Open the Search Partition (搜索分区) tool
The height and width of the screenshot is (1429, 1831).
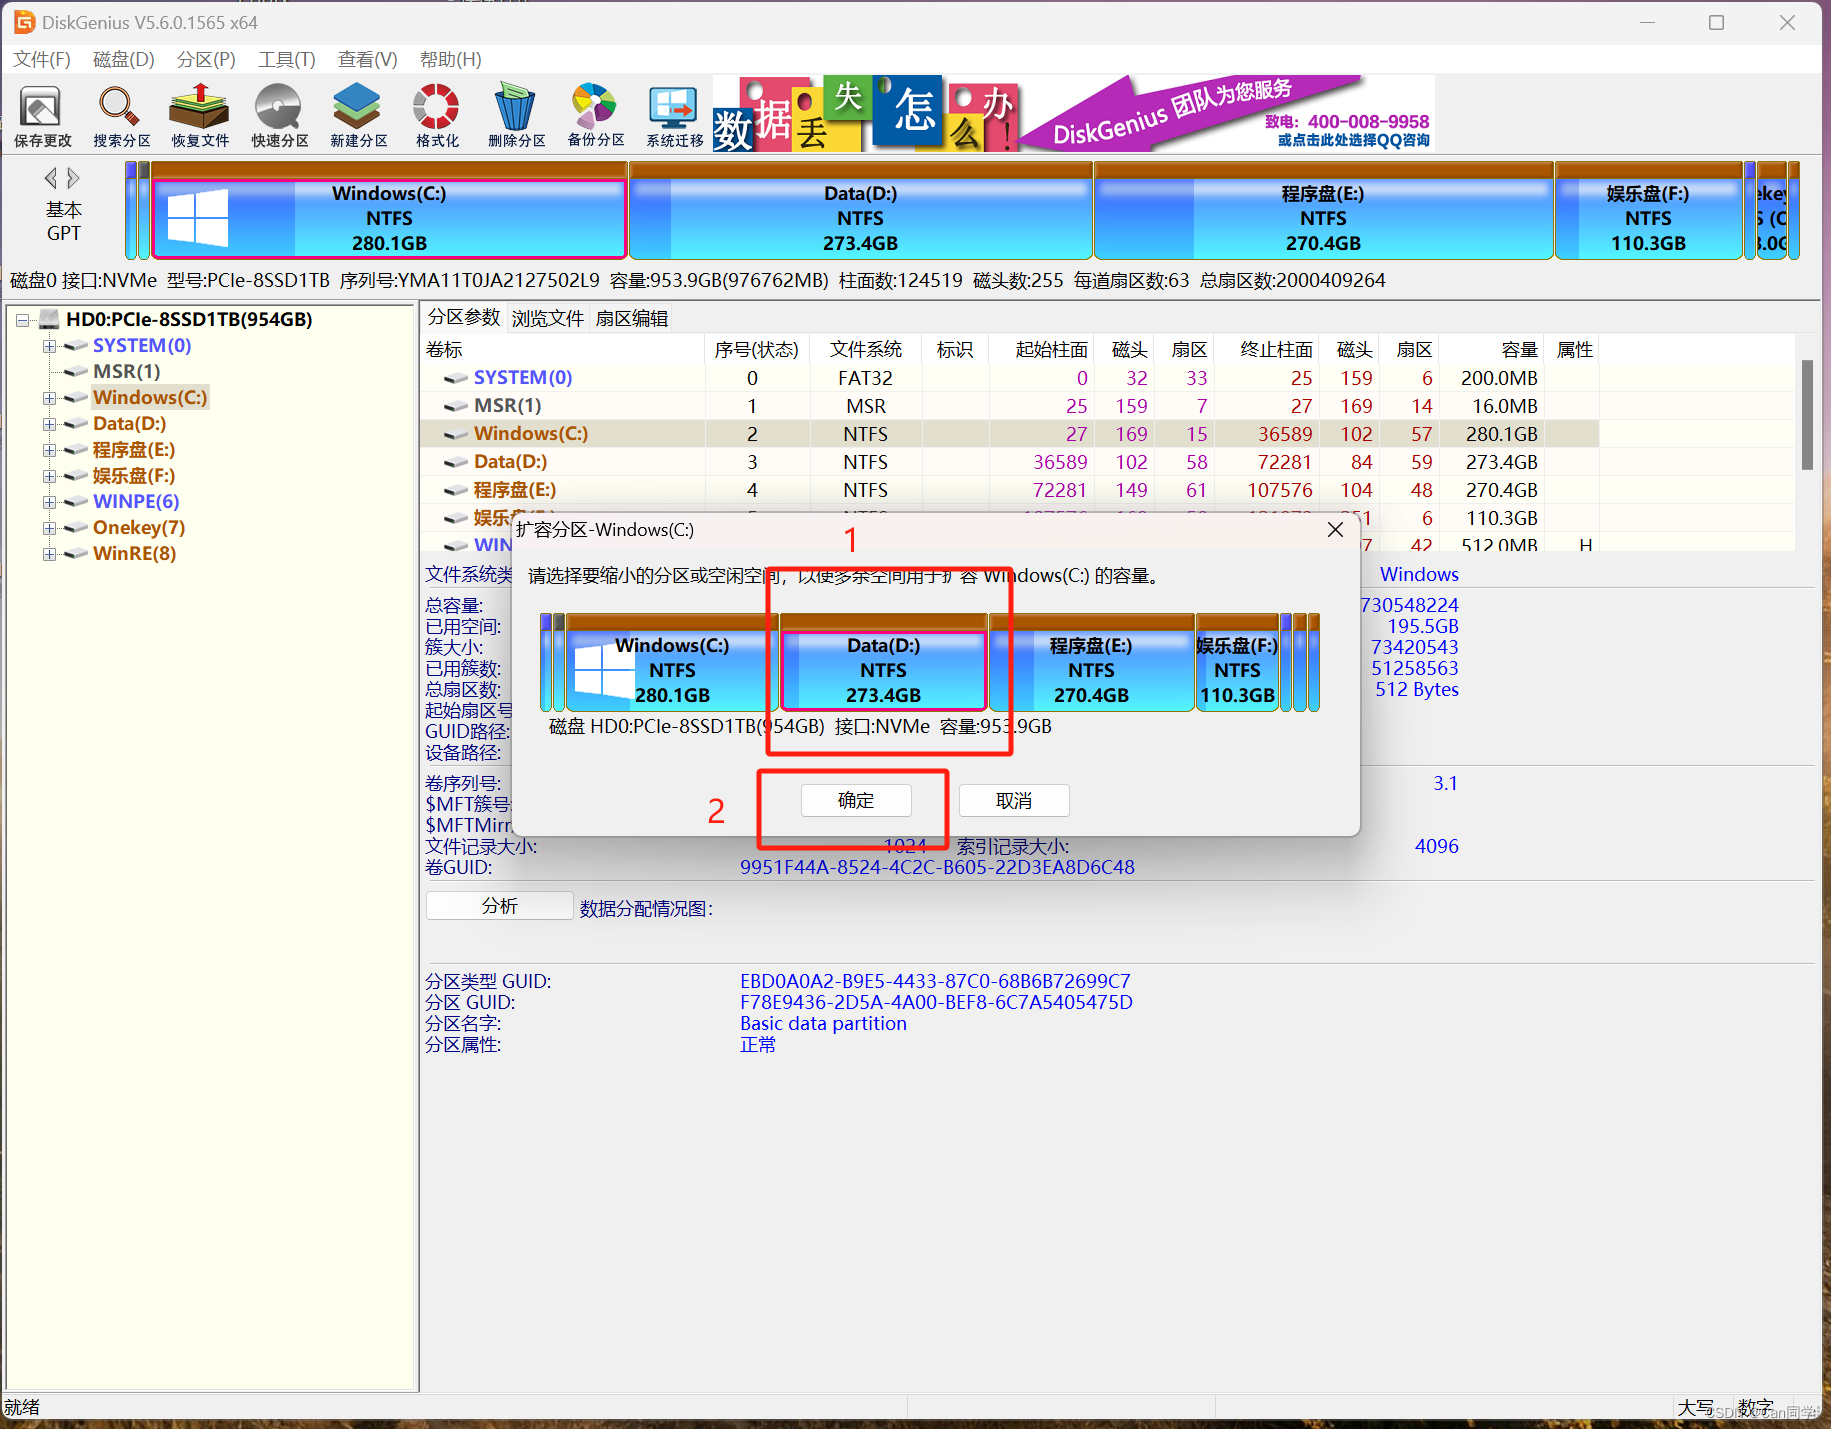(x=121, y=115)
